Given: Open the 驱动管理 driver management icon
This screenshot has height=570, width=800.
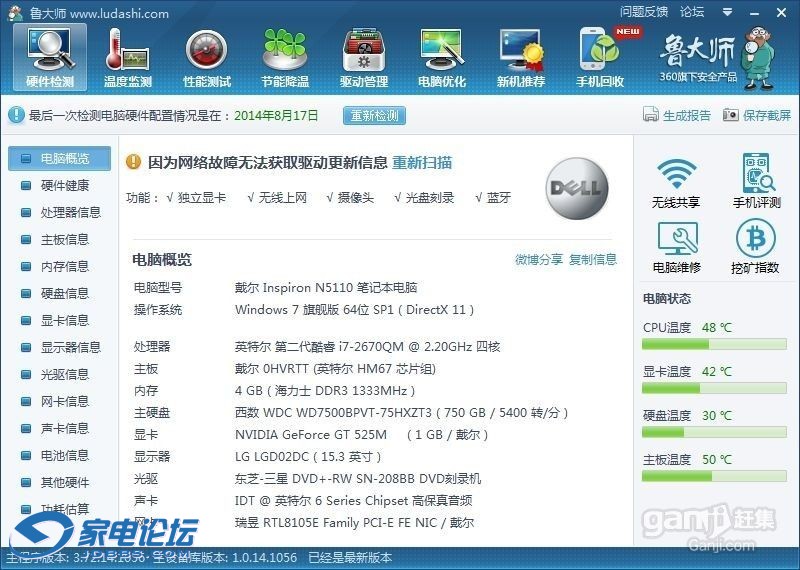Looking at the screenshot, I should [364, 56].
